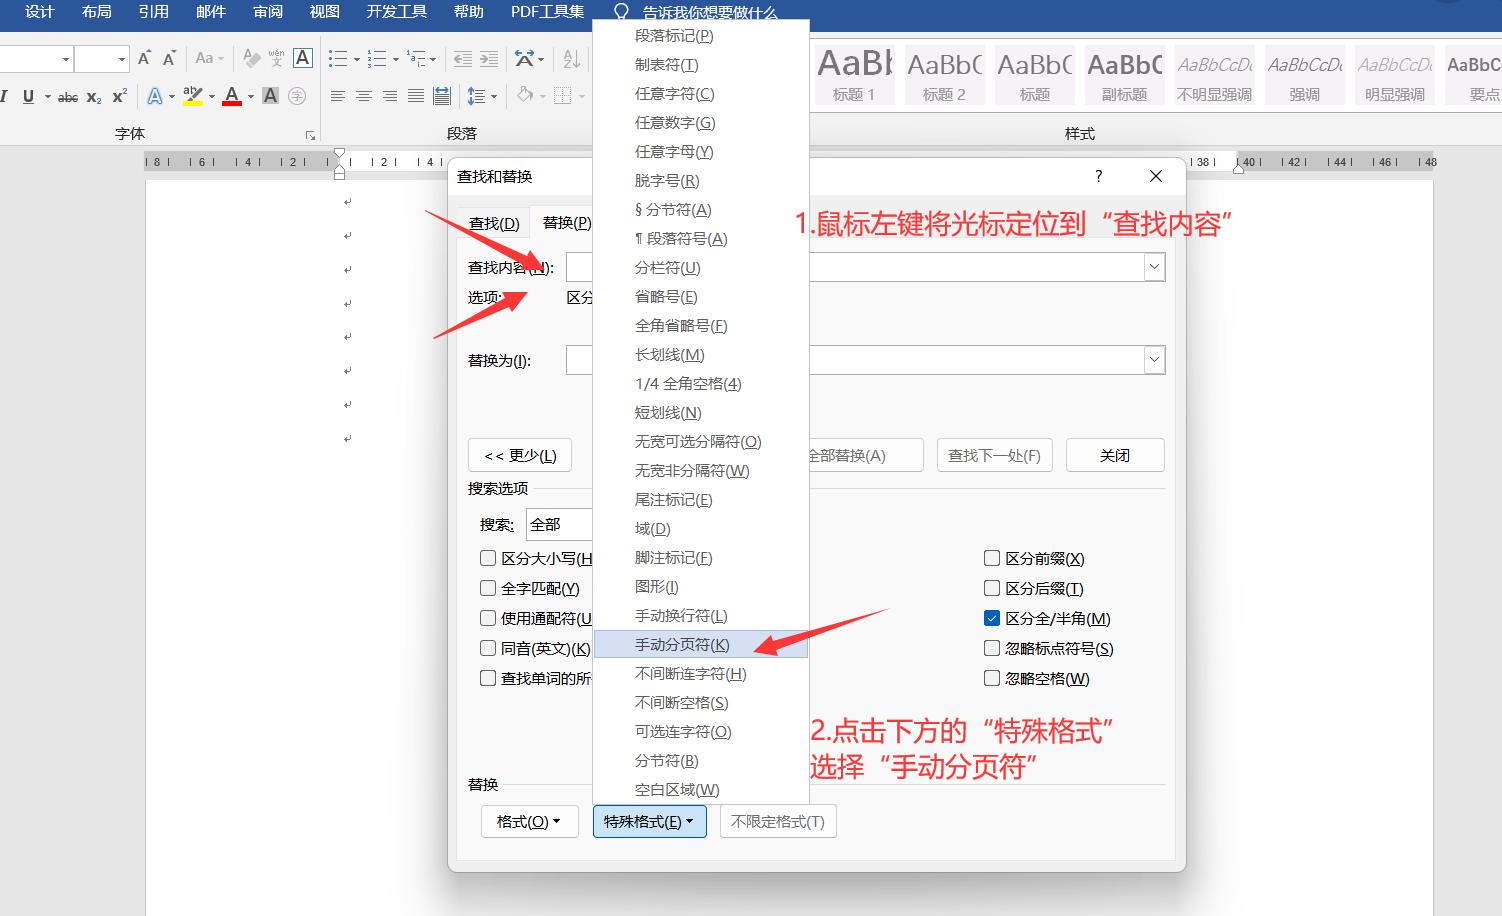Toggle strikethrough formatting
The height and width of the screenshot is (916, 1502).
click(x=67, y=96)
